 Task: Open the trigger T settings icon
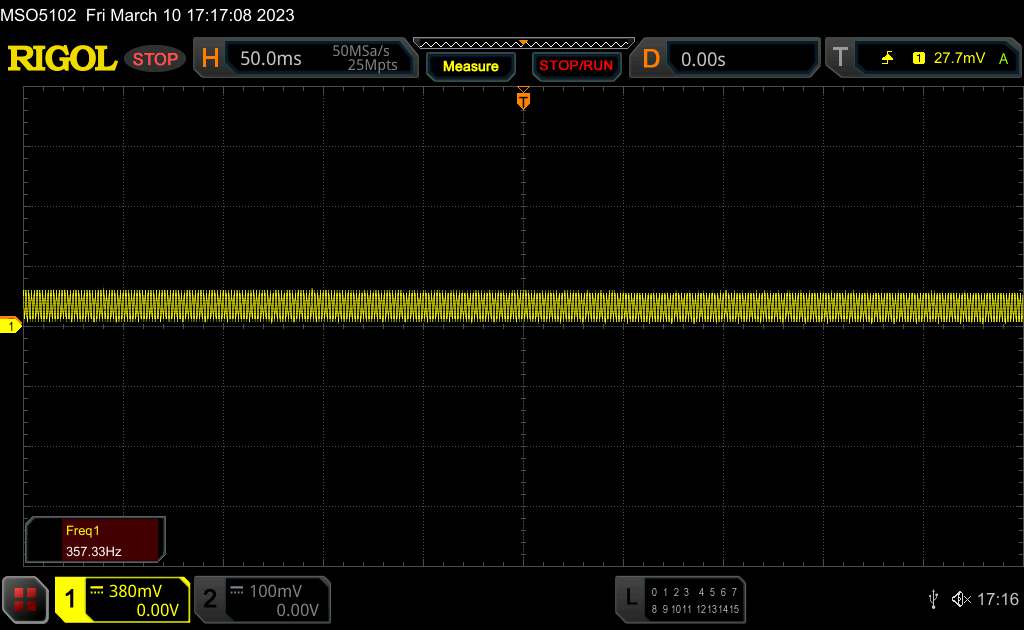(x=840, y=58)
